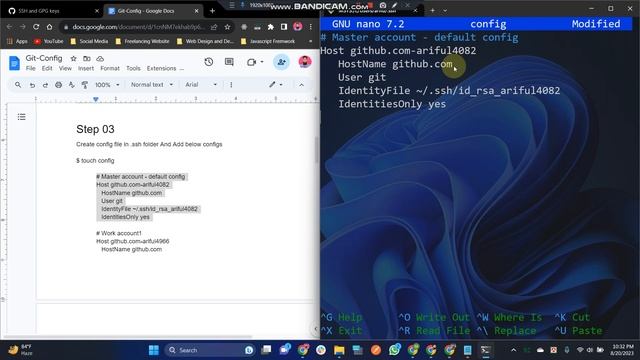This screenshot has height=360, width=640.
Task: Click the move-to-folder icon beside document title
Action: pyautogui.click(x=87, y=59)
